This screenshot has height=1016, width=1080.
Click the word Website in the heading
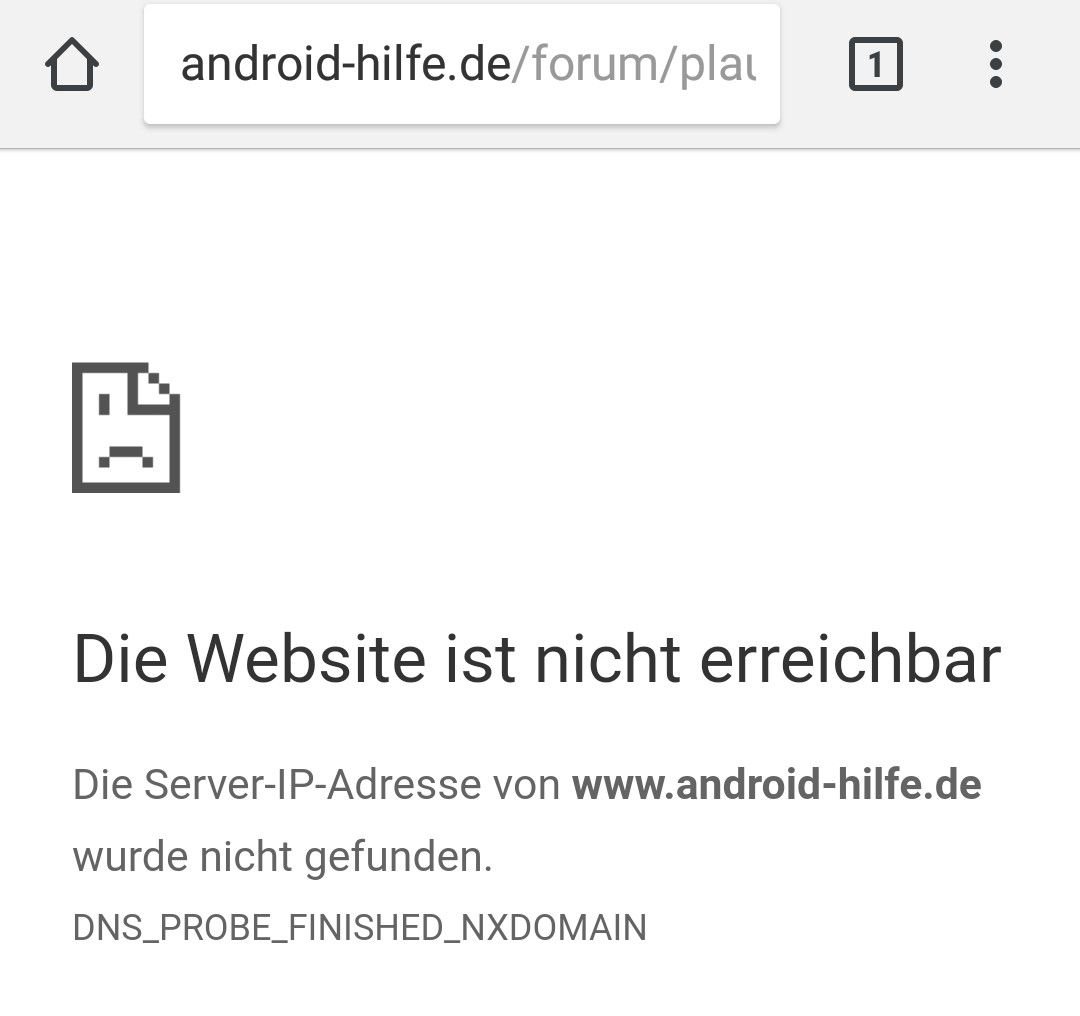307,659
